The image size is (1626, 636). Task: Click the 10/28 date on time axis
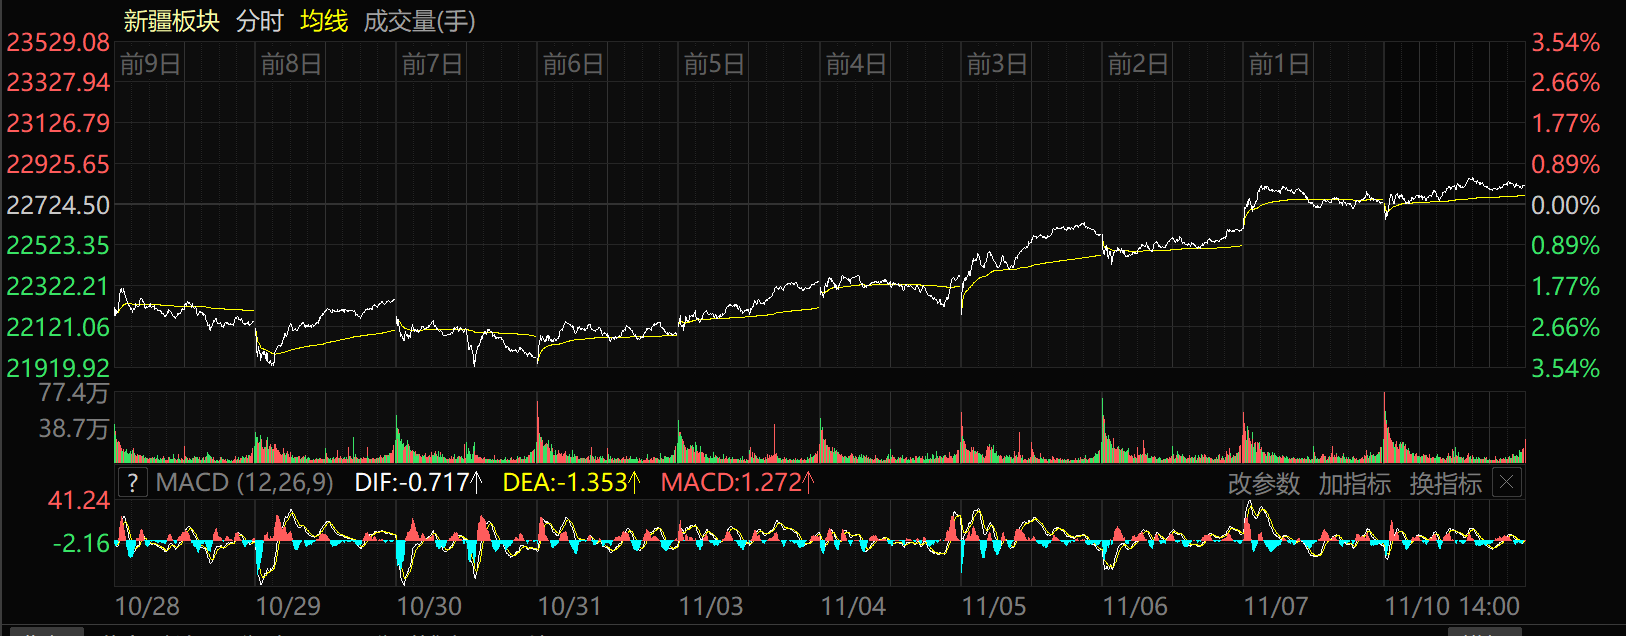coord(147,607)
